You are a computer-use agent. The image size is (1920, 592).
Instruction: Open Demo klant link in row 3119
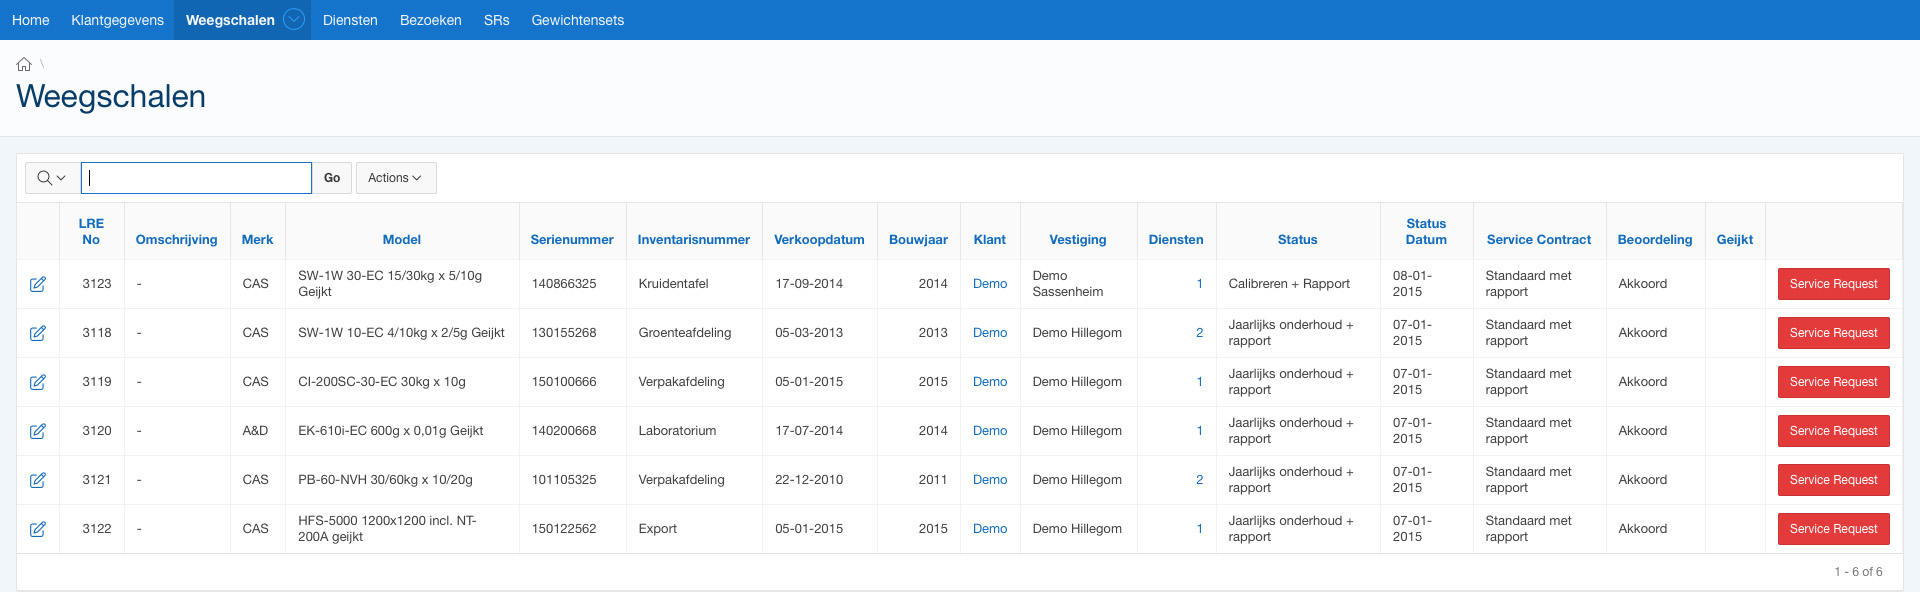click(990, 382)
